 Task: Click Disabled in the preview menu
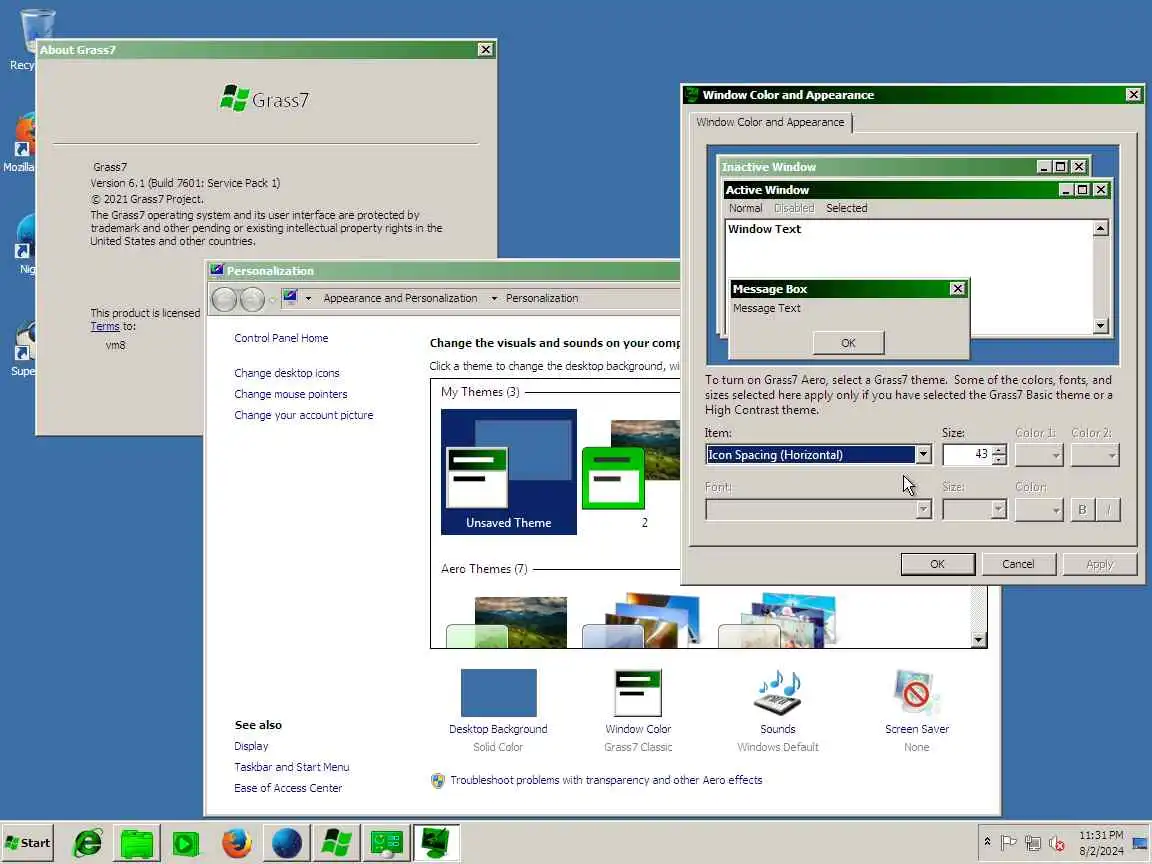(x=793, y=208)
